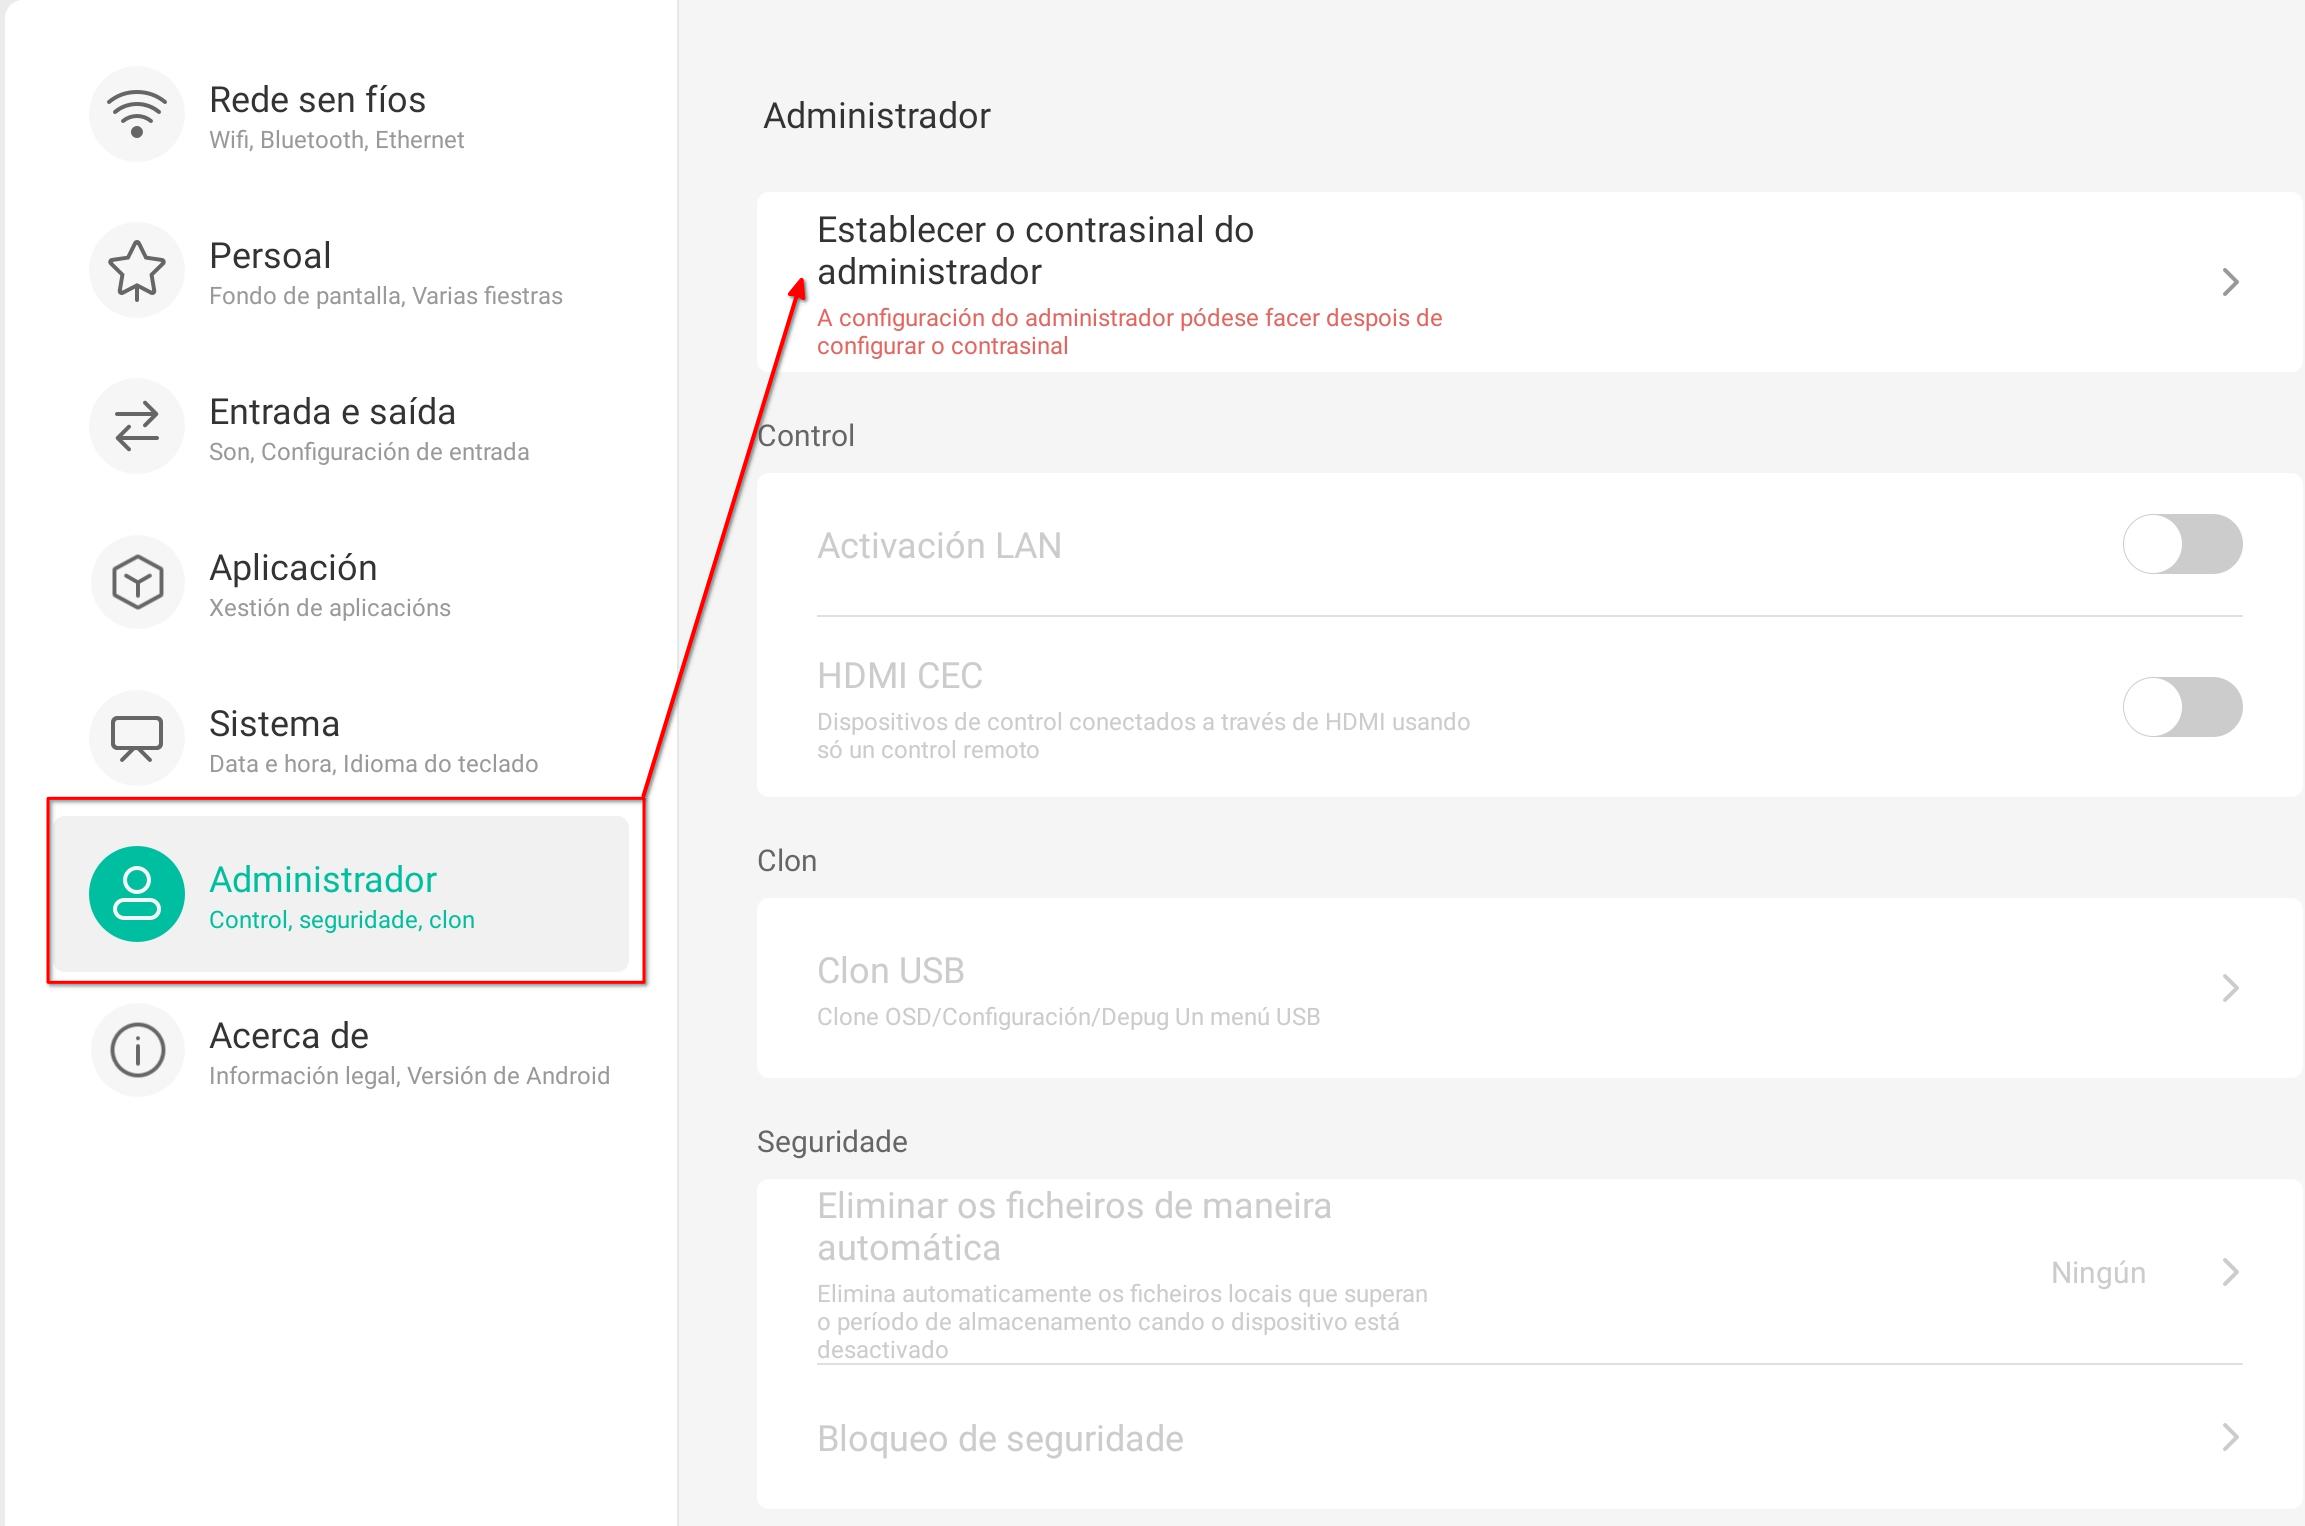Open Eliminar os ficheiros de maneira automática
Viewport: 2305px width, 1526px height.
click(x=1075, y=1228)
